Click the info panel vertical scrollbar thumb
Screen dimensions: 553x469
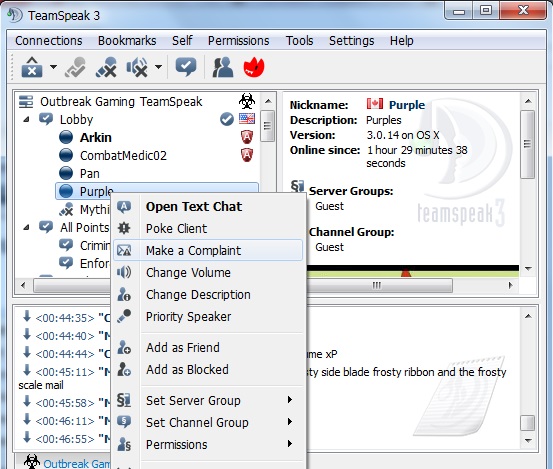[x=528, y=144]
